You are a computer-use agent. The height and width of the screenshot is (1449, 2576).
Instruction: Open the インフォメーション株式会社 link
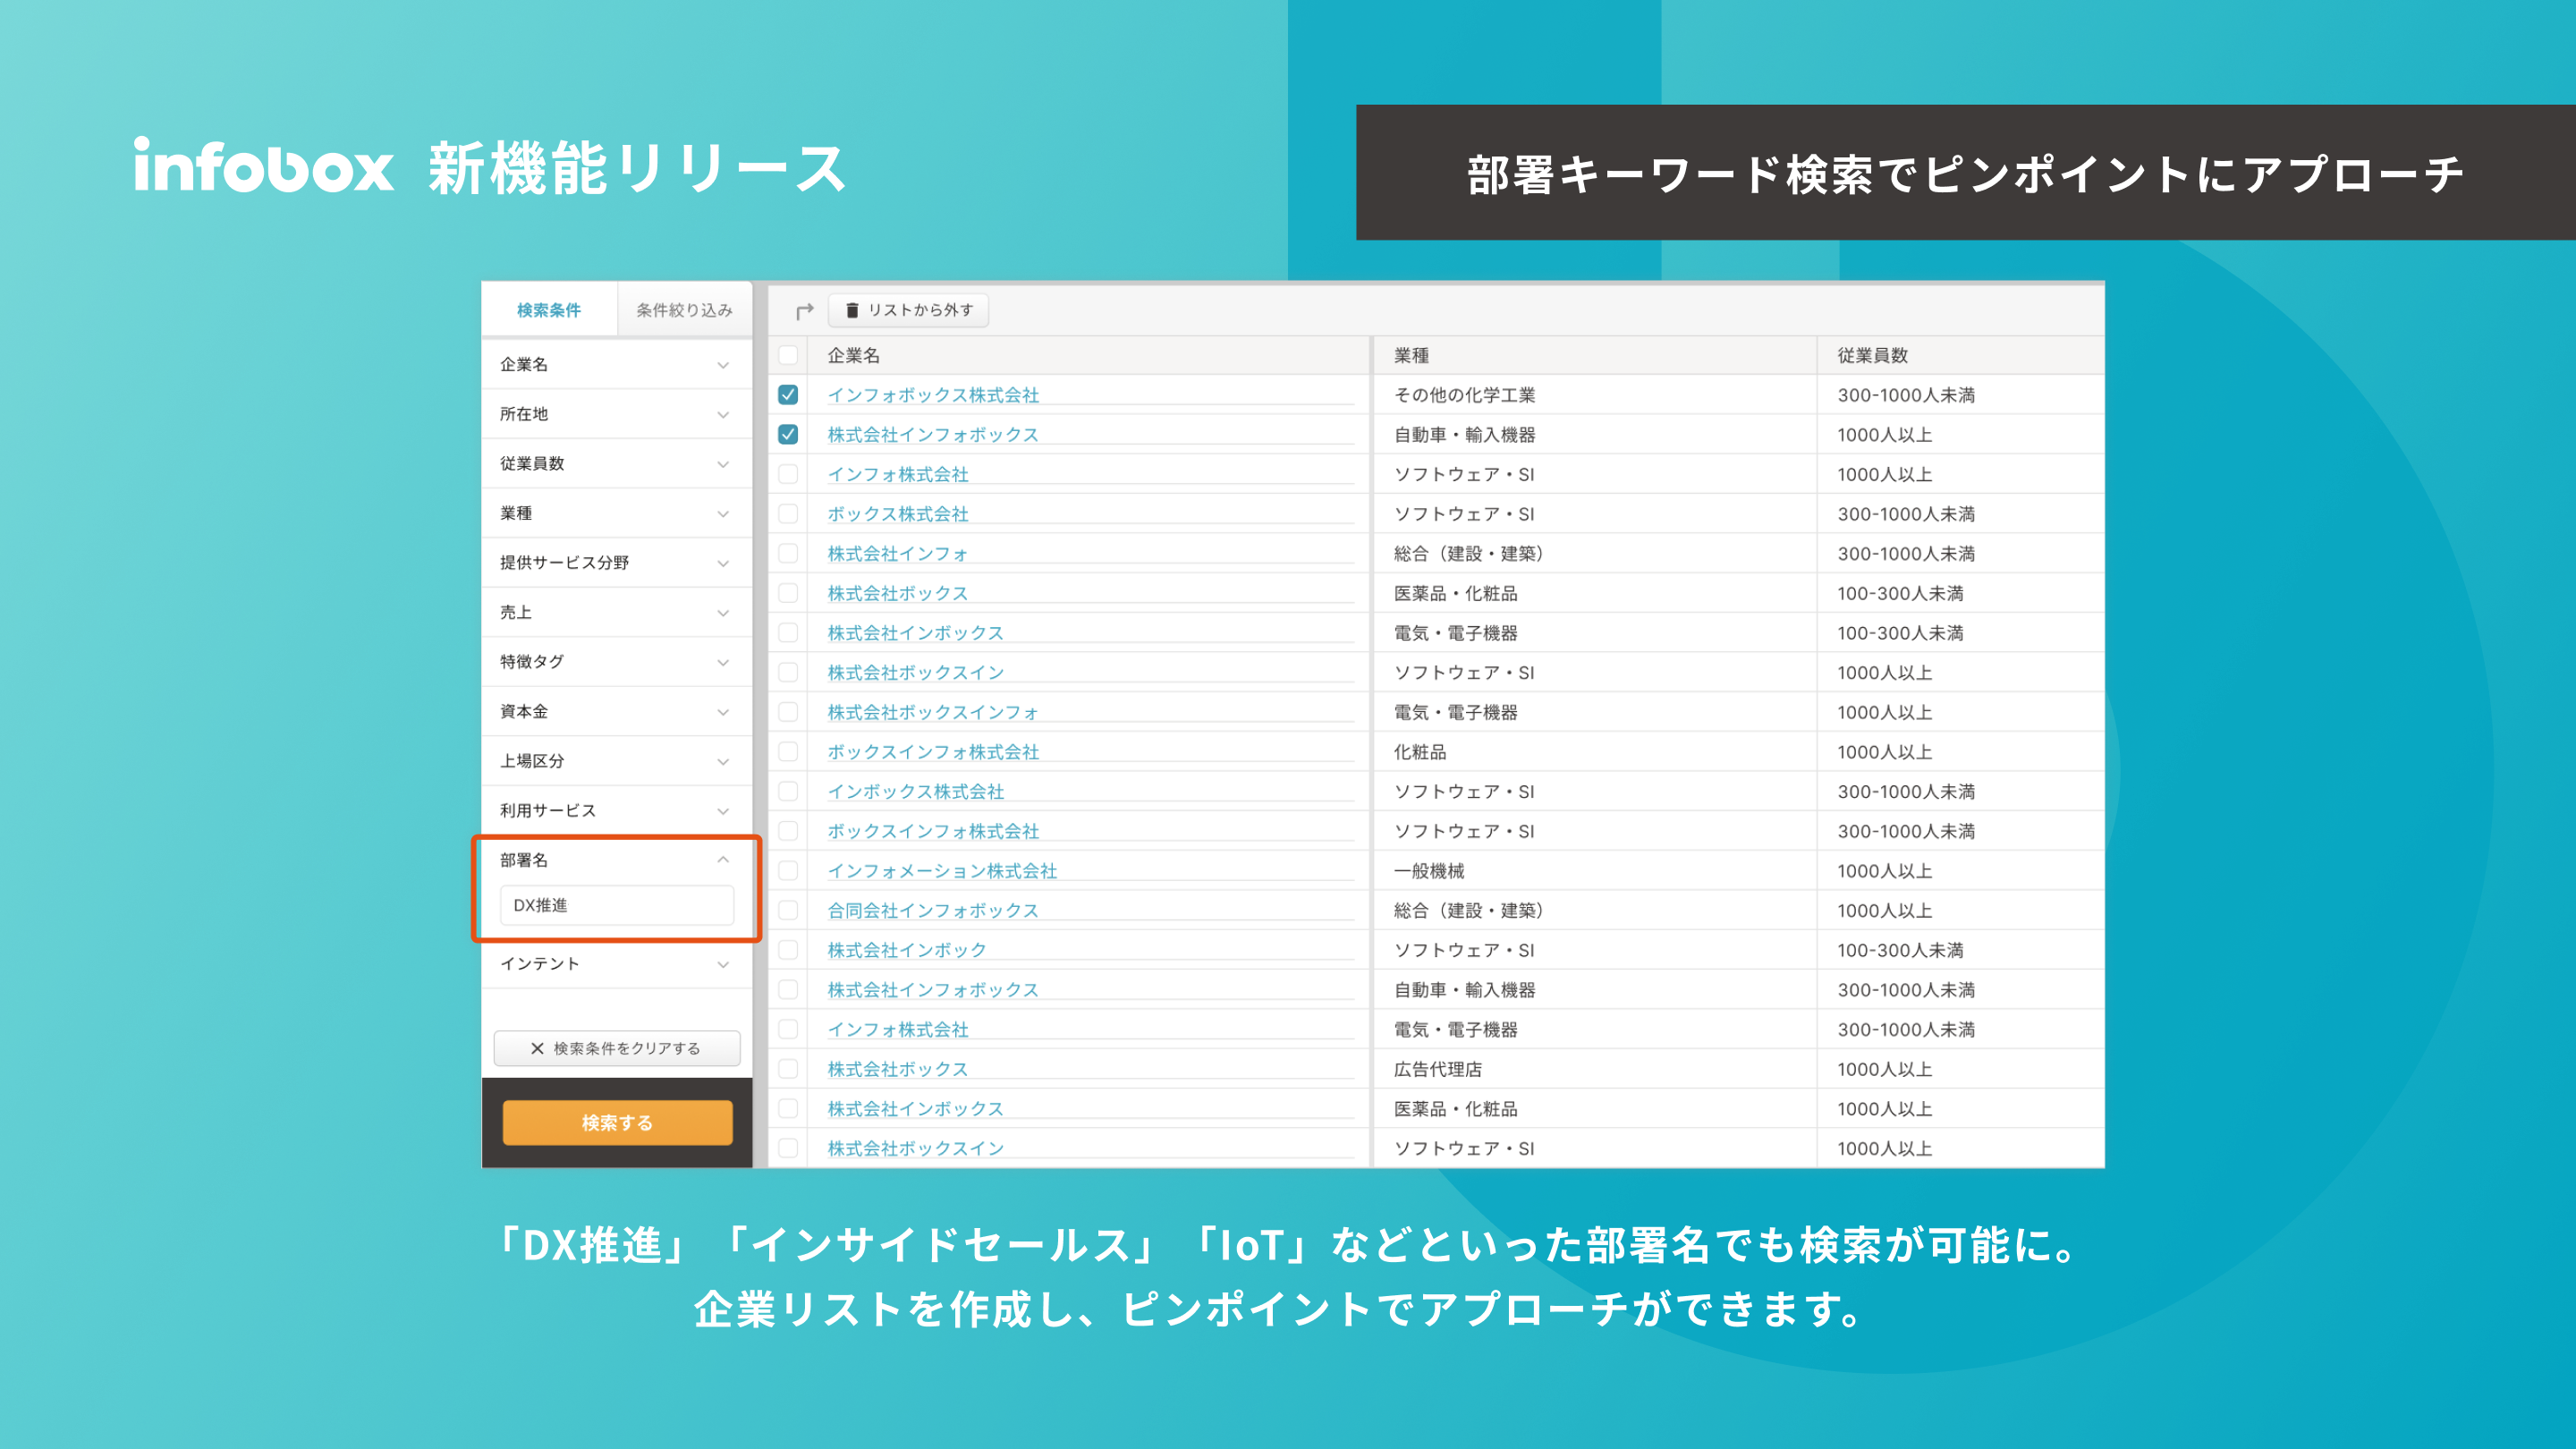(x=941, y=871)
